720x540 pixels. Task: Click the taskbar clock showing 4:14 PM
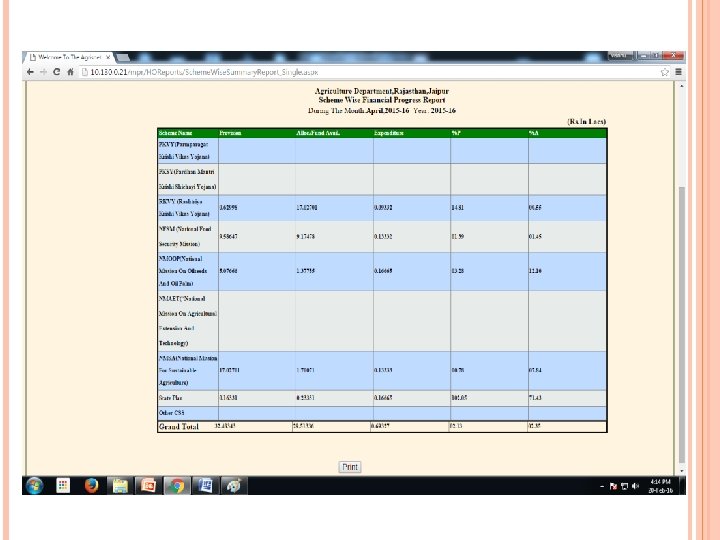pyautogui.click(x=661, y=486)
